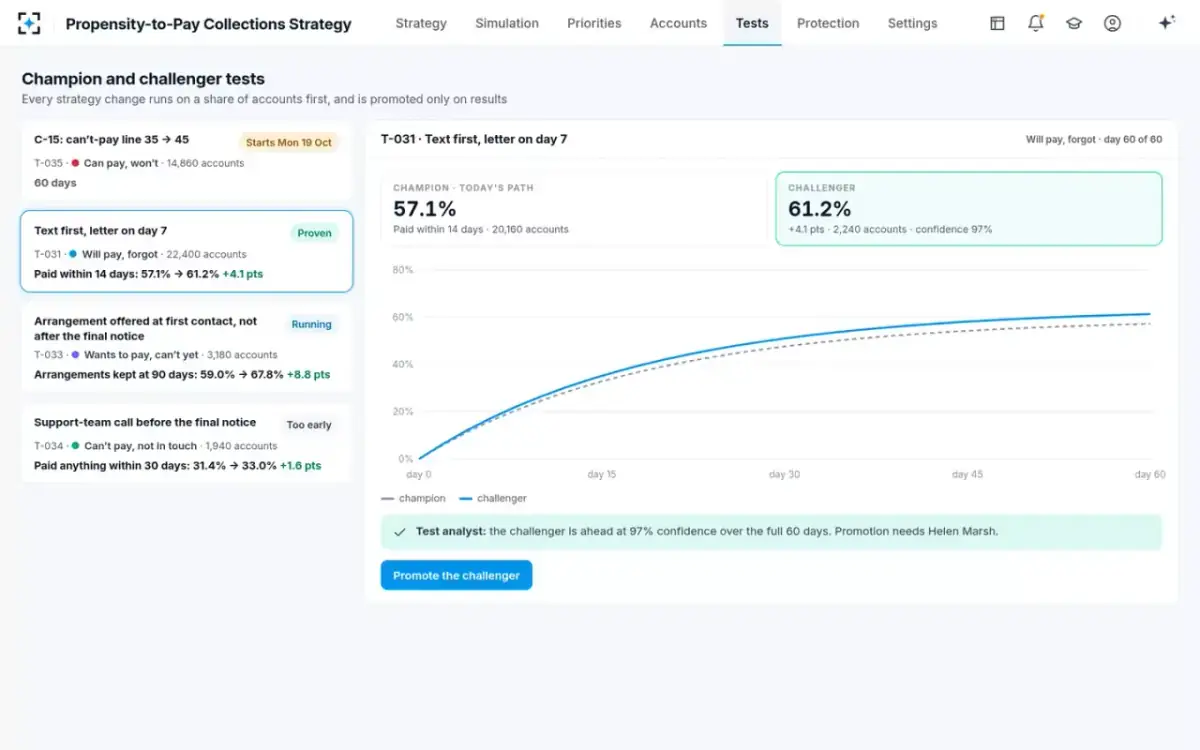Click the Starts Mon 19 Oct badge

coord(289,142)
